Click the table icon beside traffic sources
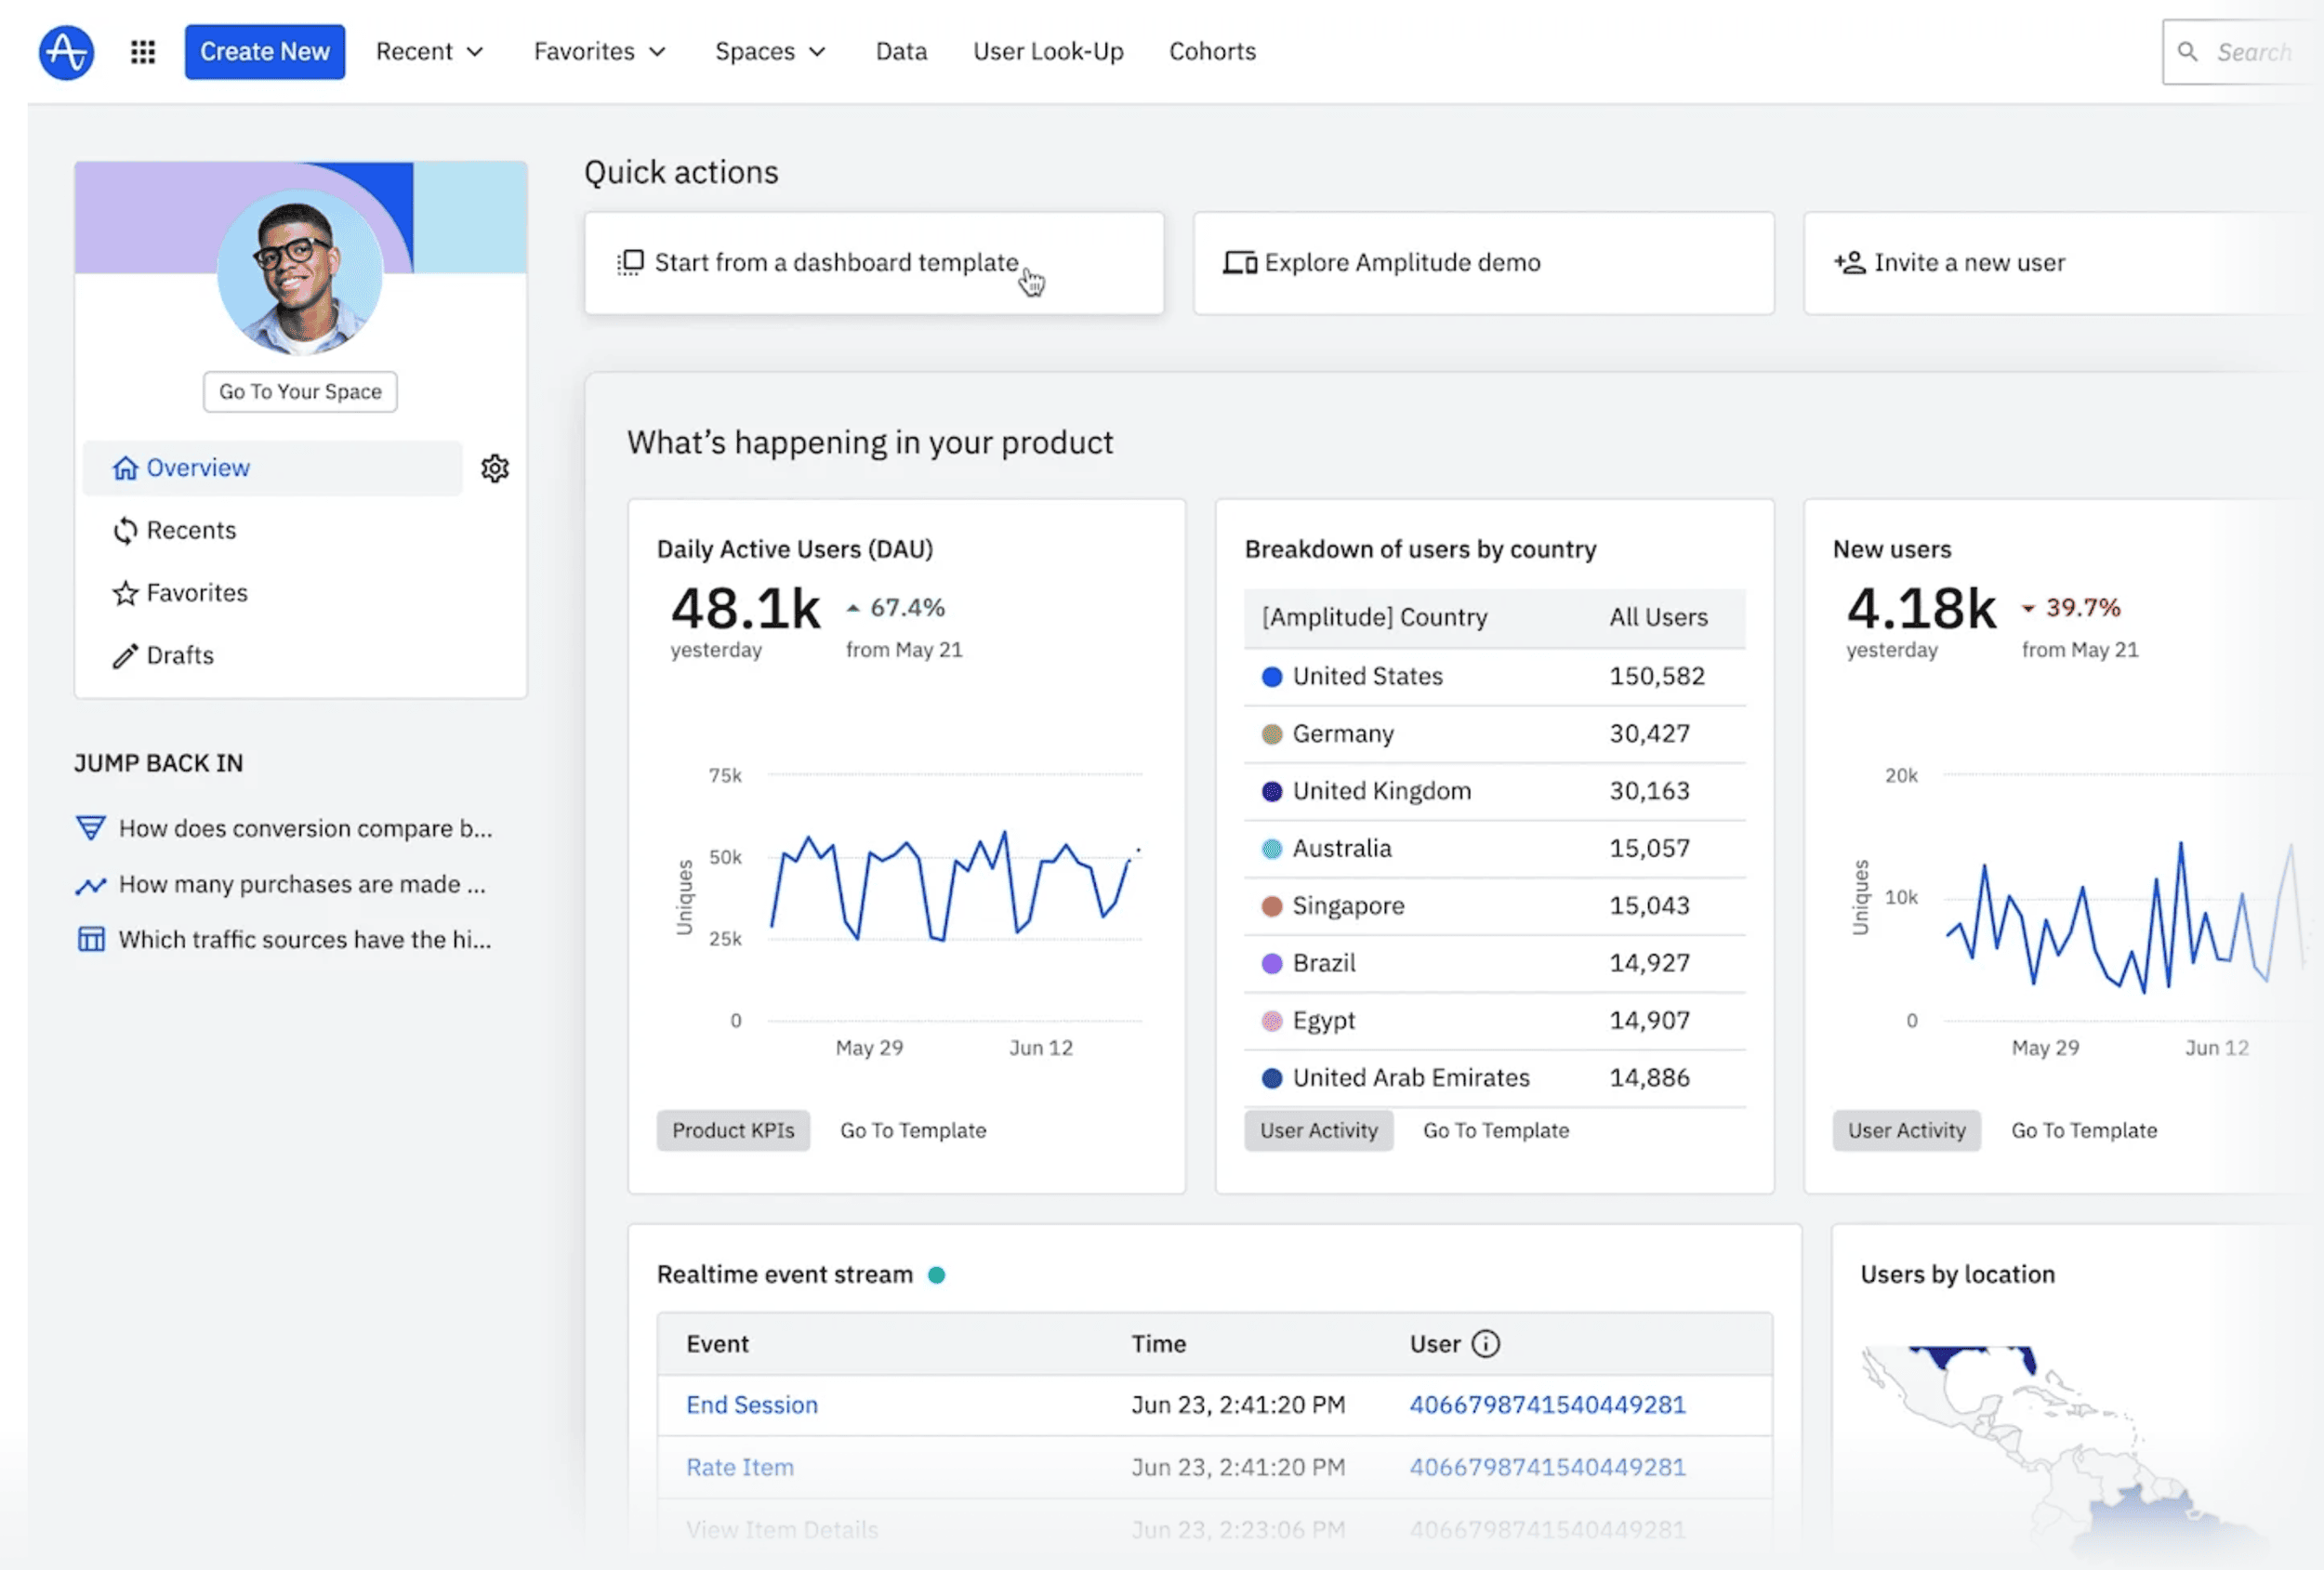Image resolution: width=2324 pixels, height=1570 pixels. [x=90, y=938]
